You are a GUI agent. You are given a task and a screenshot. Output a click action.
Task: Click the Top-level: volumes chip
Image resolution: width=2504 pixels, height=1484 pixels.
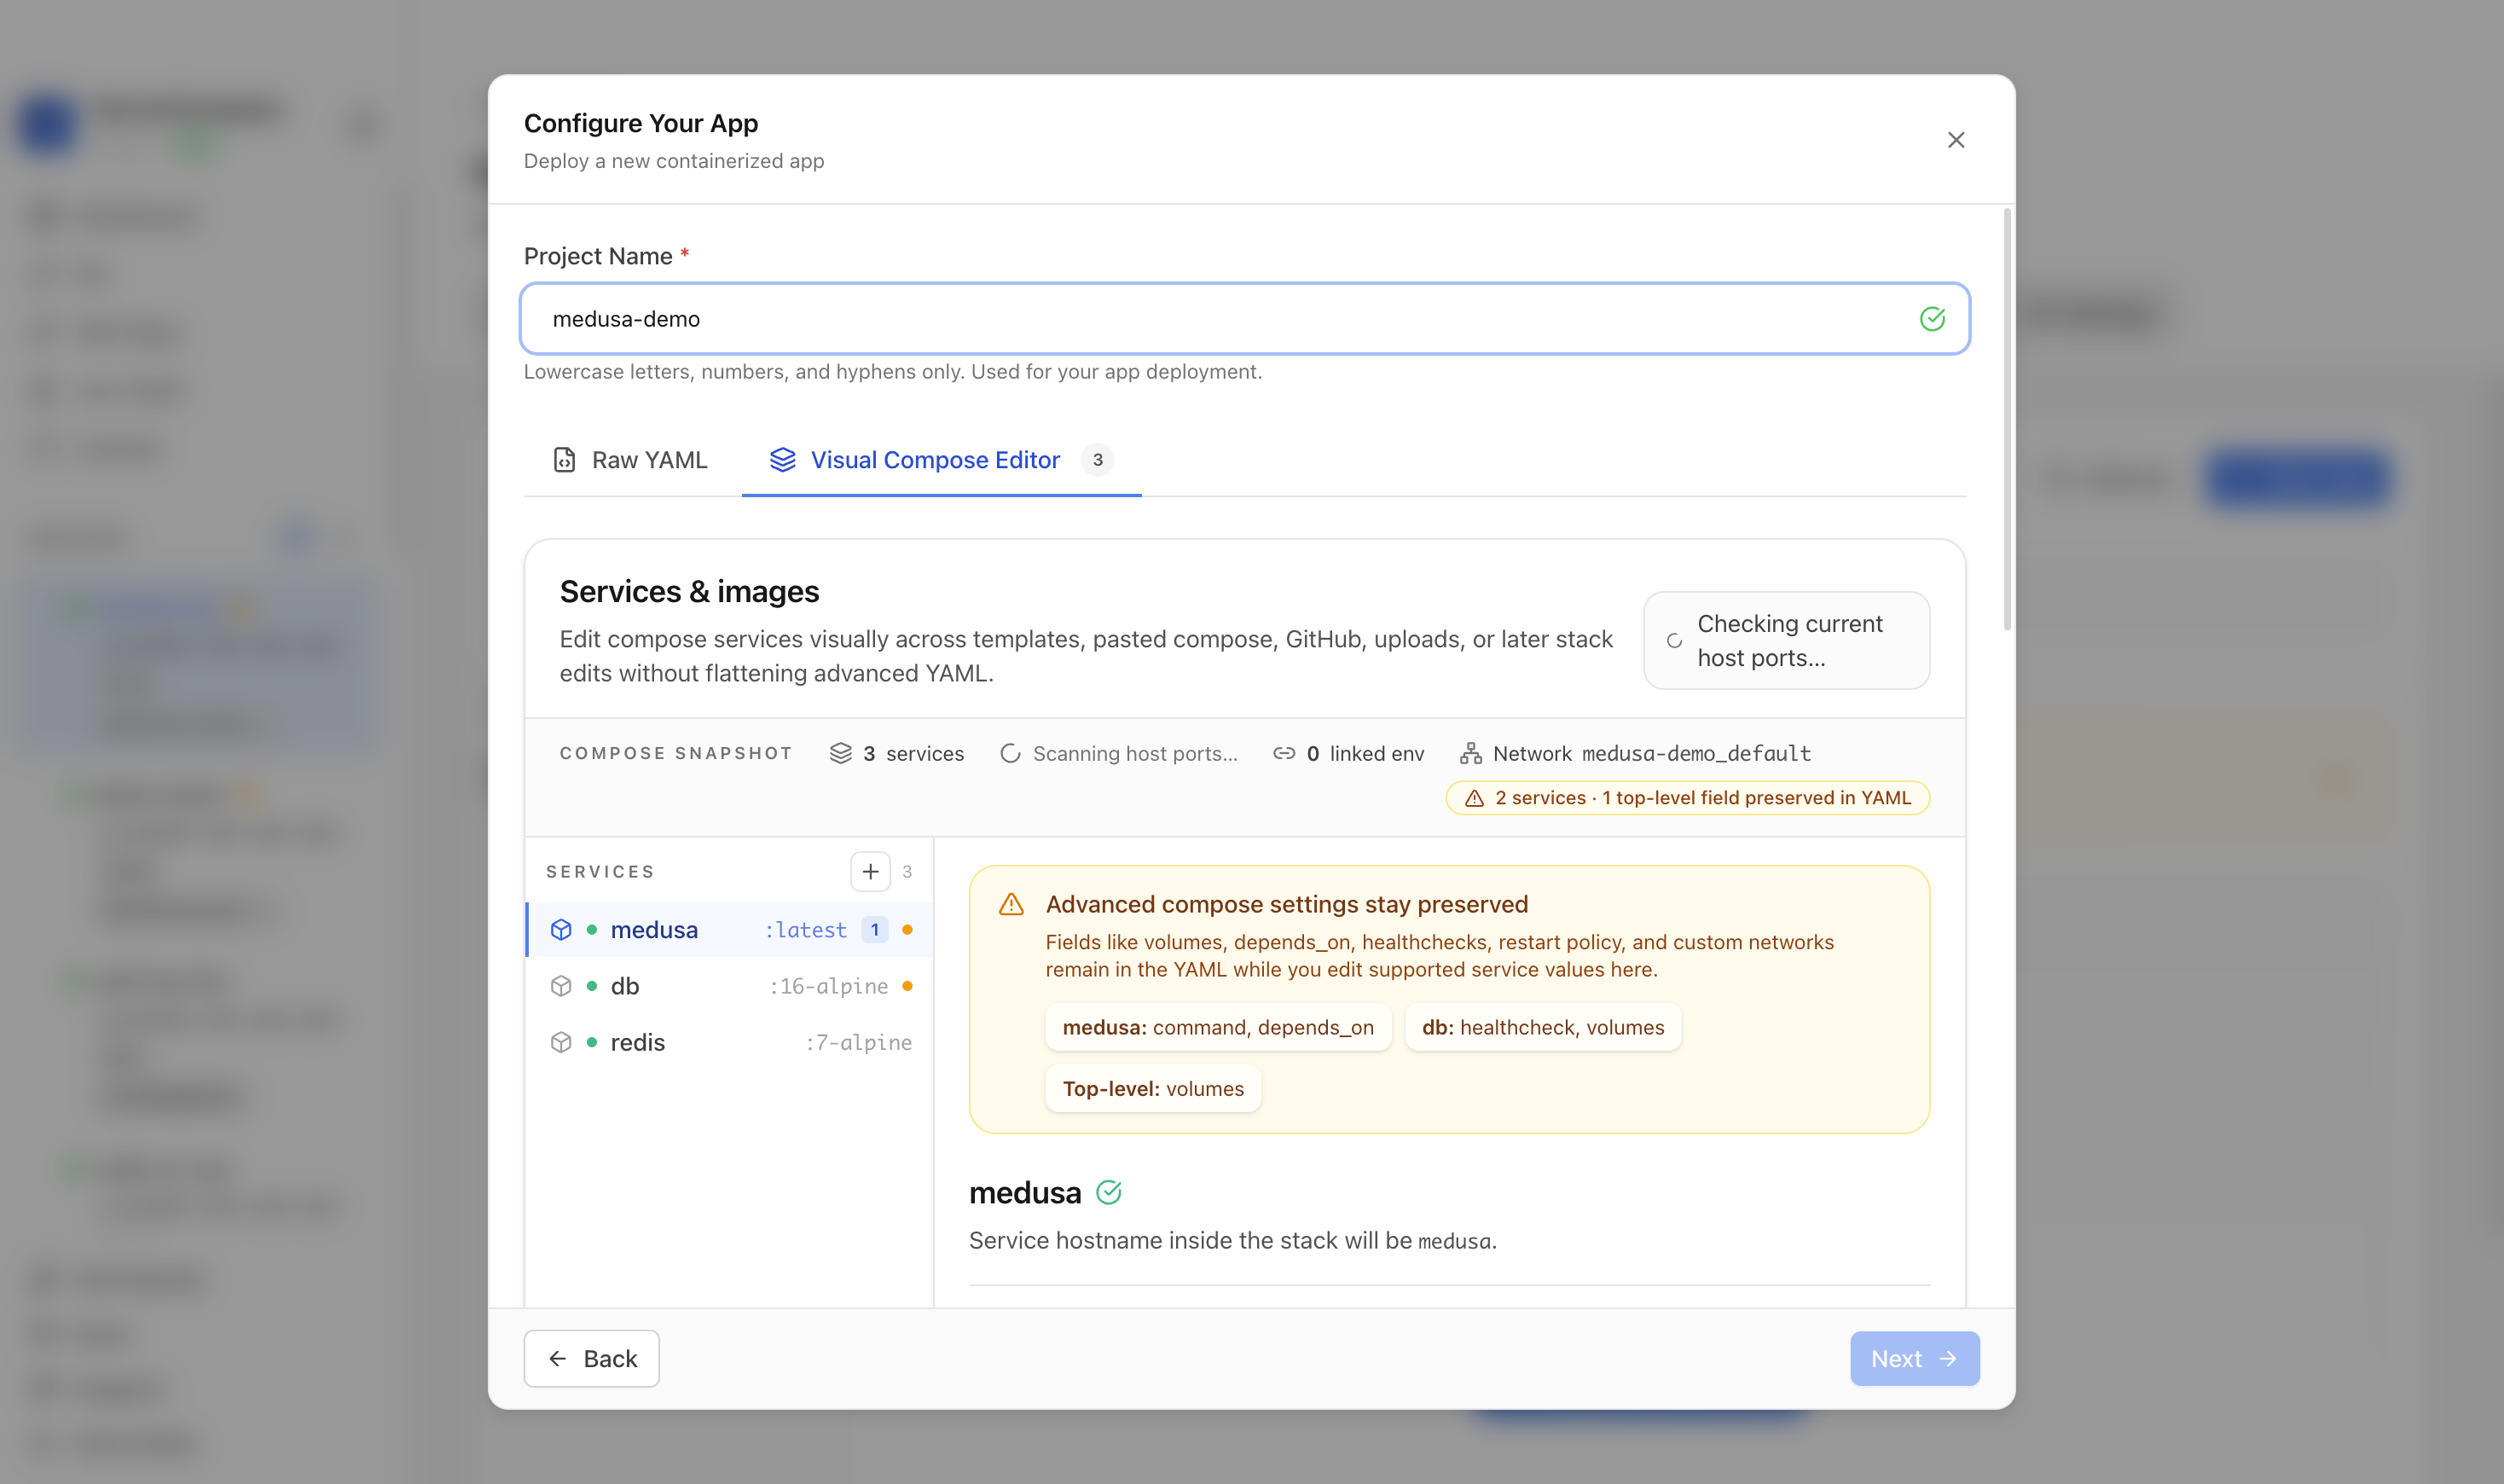point(1153,1088)
